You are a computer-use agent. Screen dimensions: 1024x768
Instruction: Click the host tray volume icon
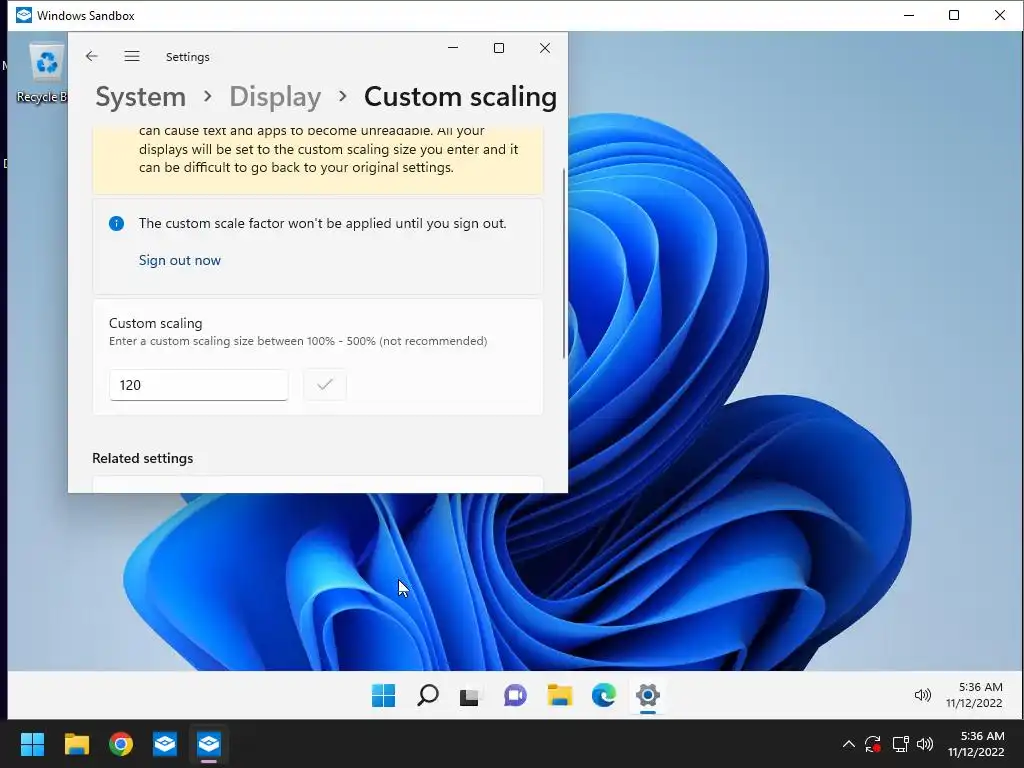pyautogui.click(x=925, y=744)
